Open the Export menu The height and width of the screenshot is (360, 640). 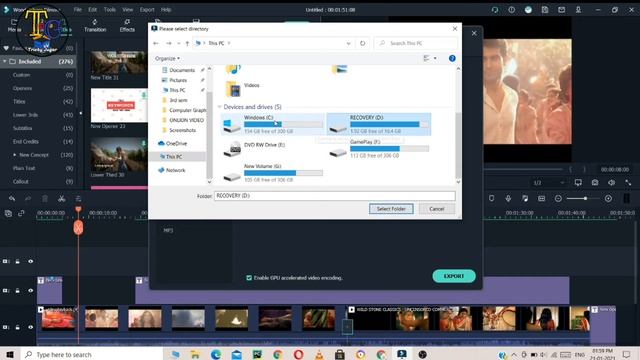147,9
